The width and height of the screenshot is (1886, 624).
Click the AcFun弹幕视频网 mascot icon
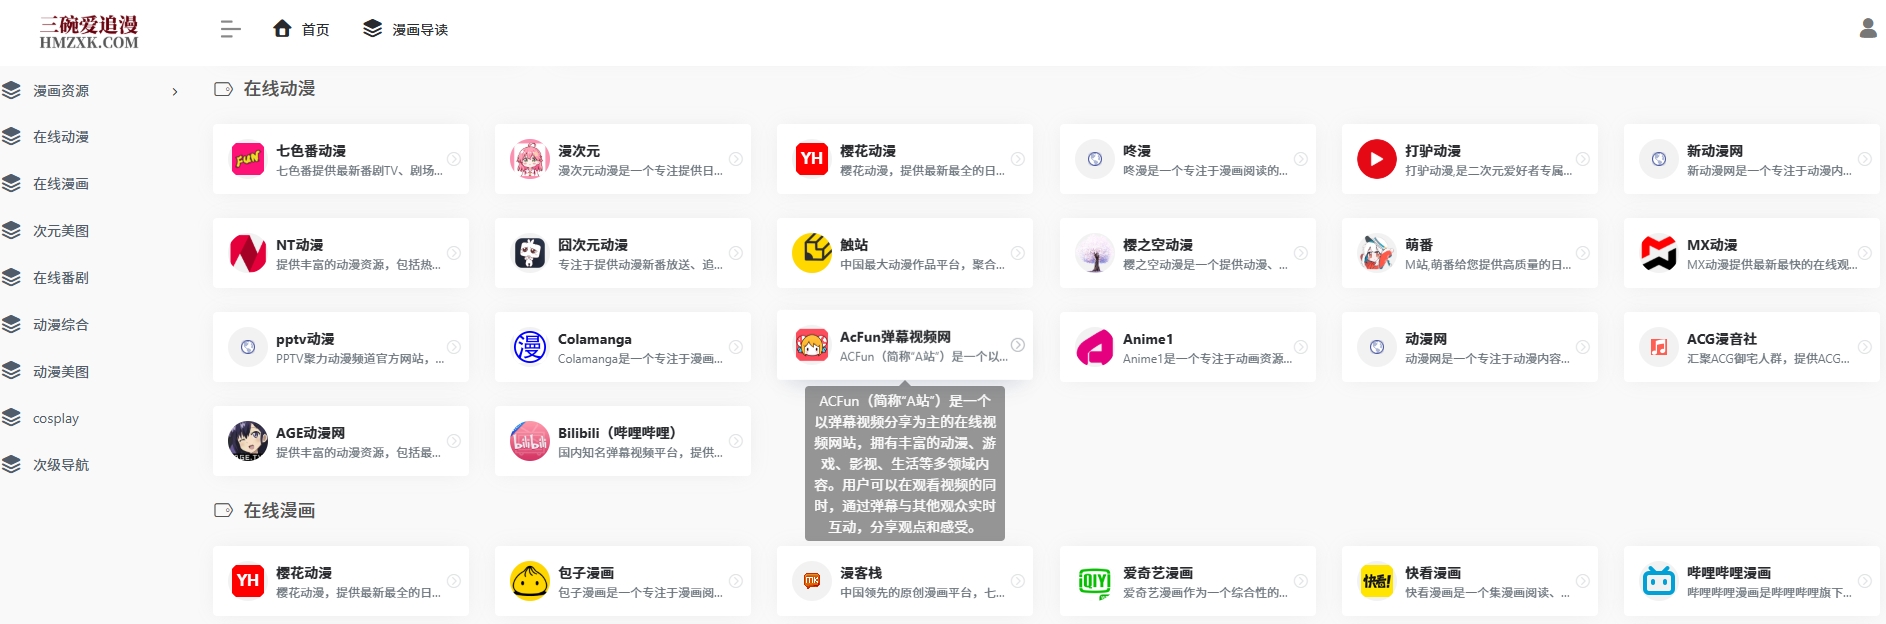[812, 345]
